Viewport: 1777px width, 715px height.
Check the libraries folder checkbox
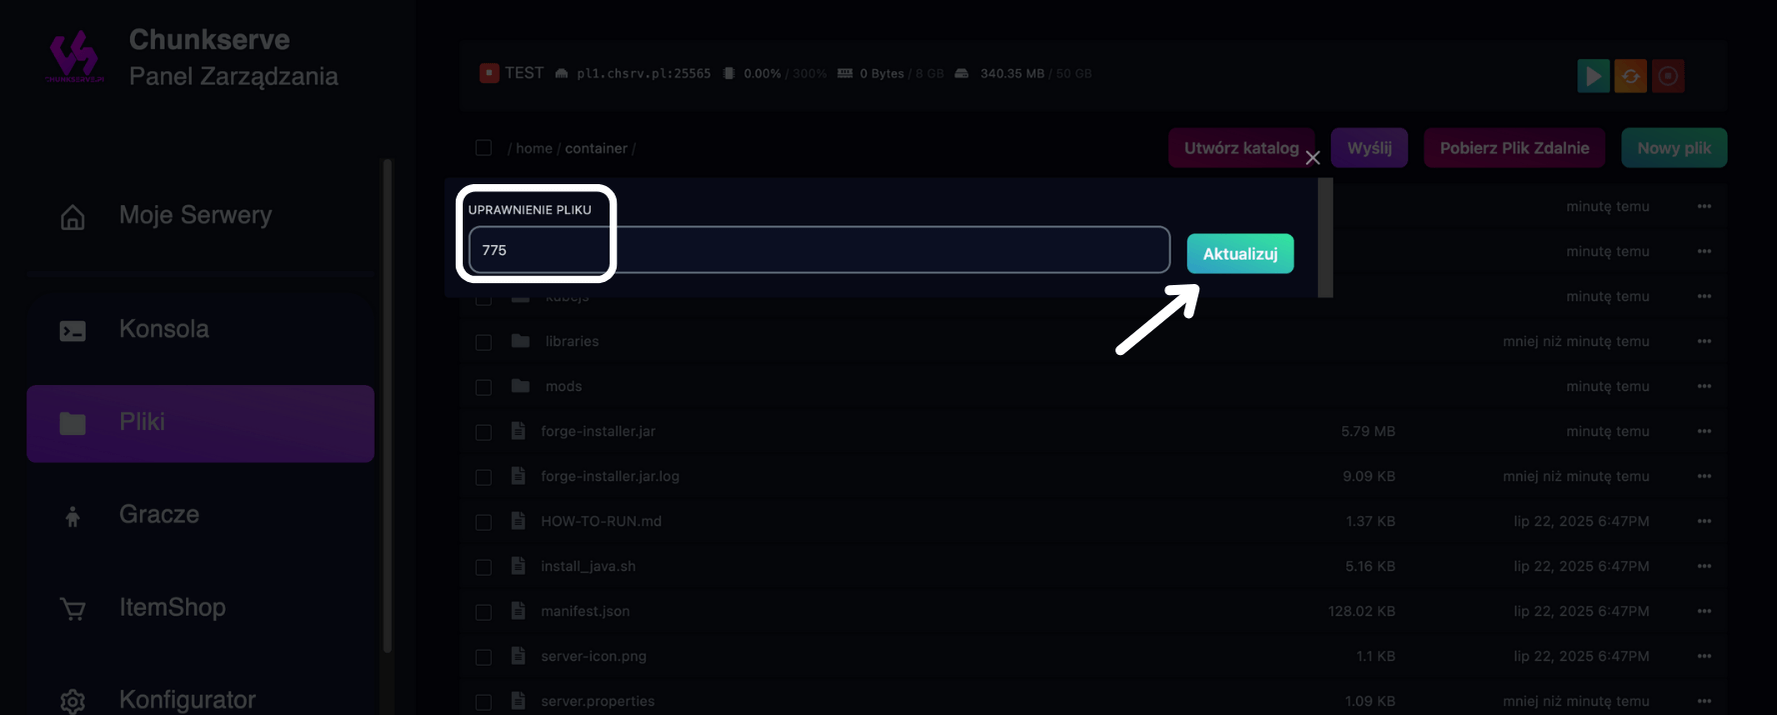(x=484, y=342)
